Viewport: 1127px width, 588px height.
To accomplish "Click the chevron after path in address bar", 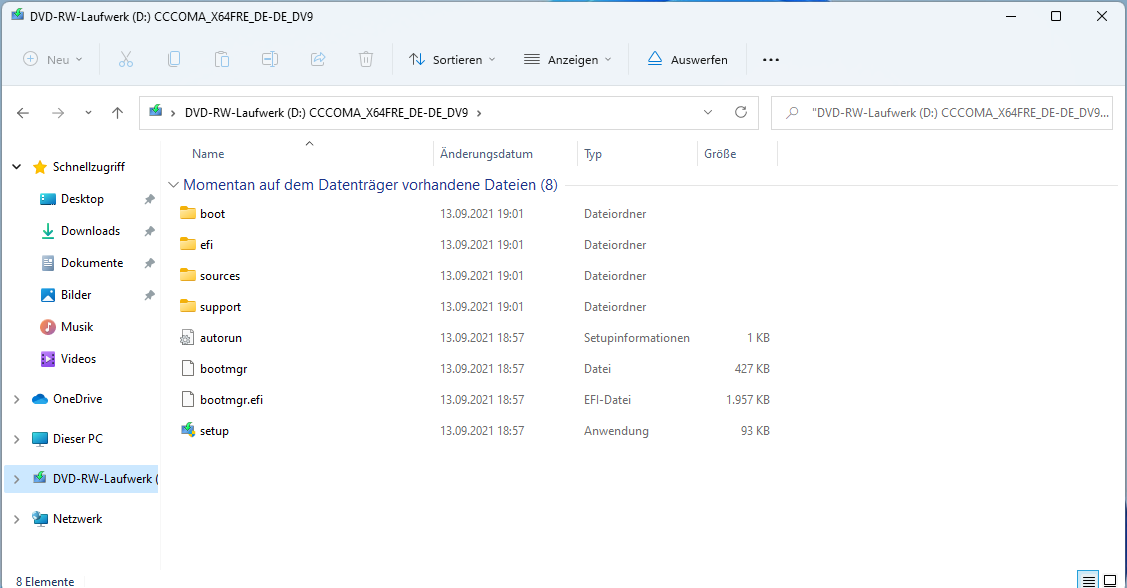I will pyautogui.click(x=479, y=113).
